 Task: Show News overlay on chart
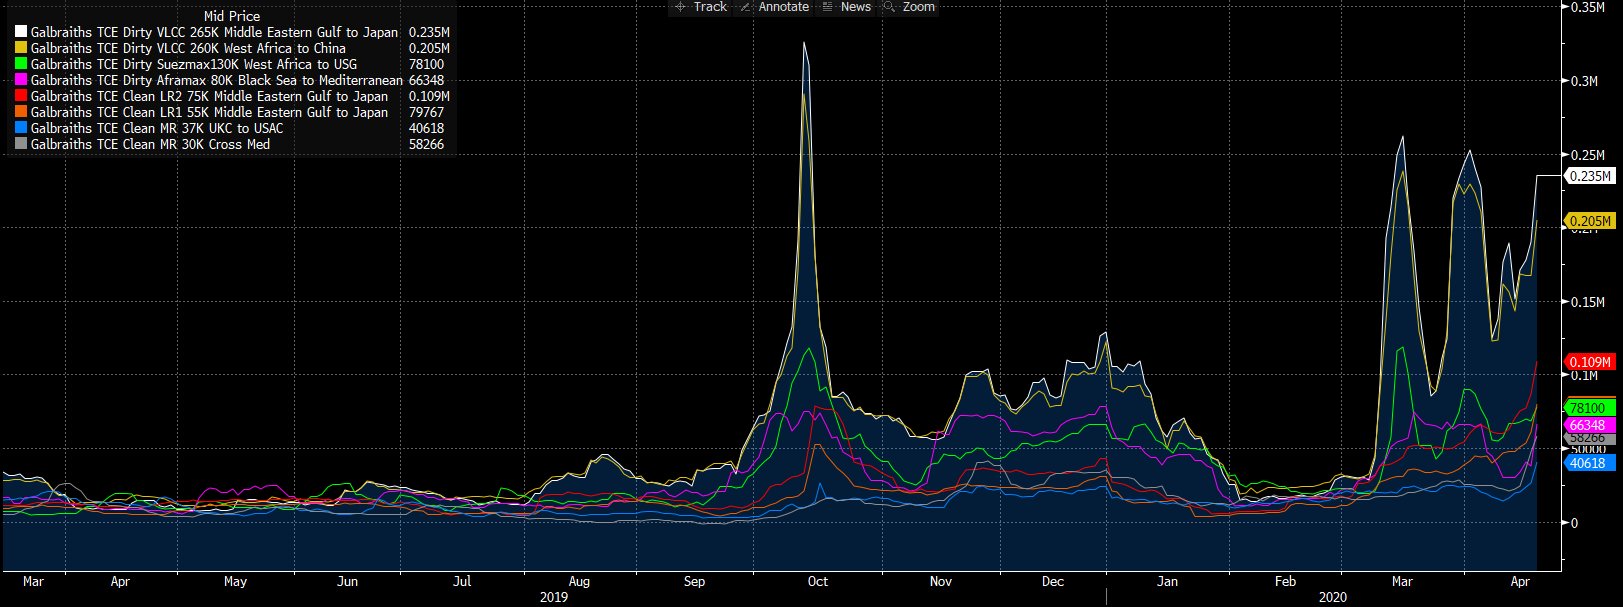pyautogui.click(x=846, y=7)
